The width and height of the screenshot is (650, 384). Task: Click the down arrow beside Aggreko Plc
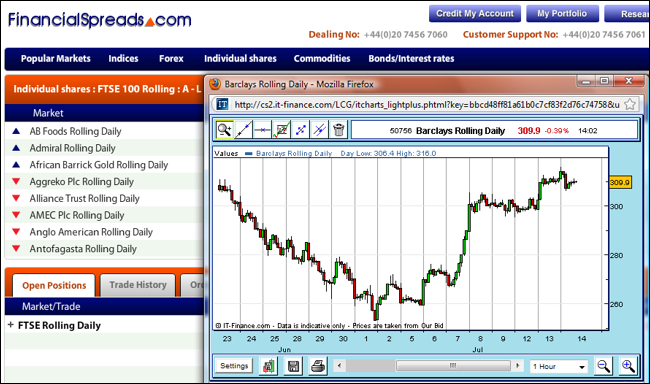coord(16,181)
